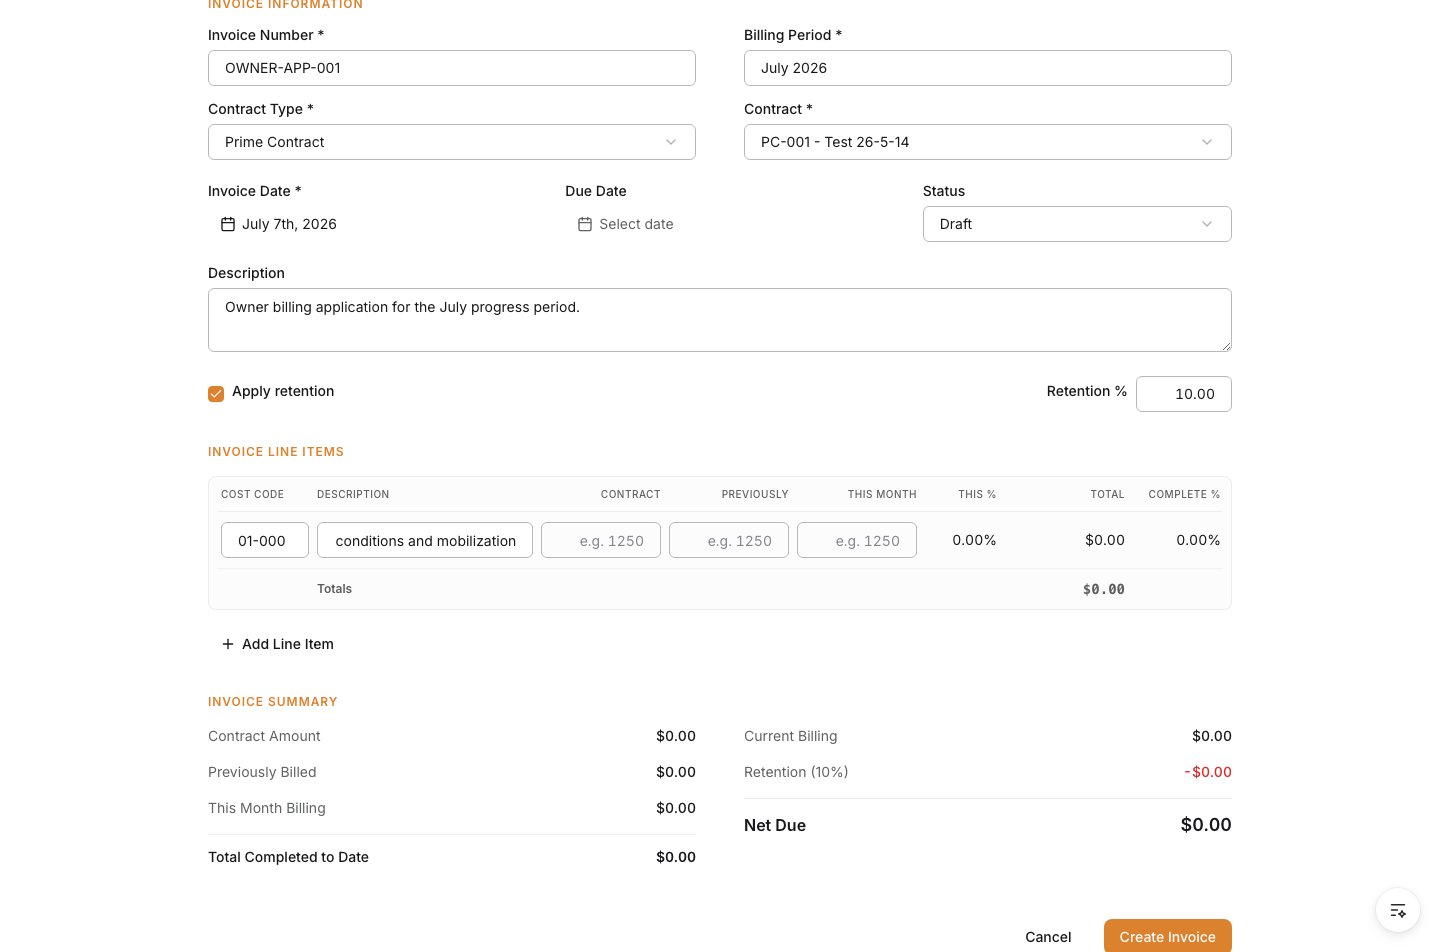The image size is (1440, 952).
Task: Open the Contract dropdown showing PC-001
Action: coord(988,142)
